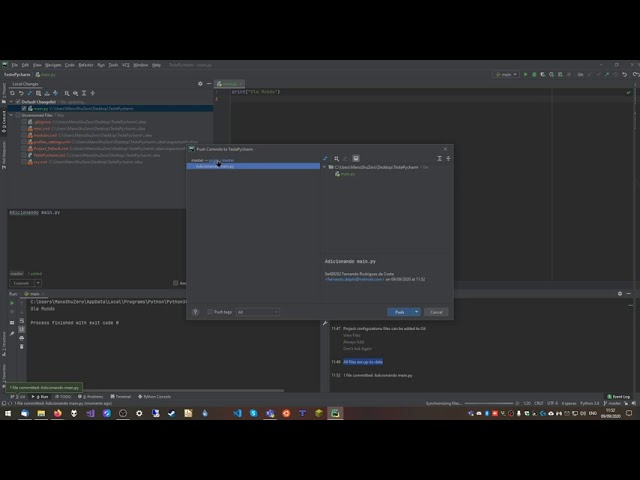Click the Cancel button in Push dialog

436,312
